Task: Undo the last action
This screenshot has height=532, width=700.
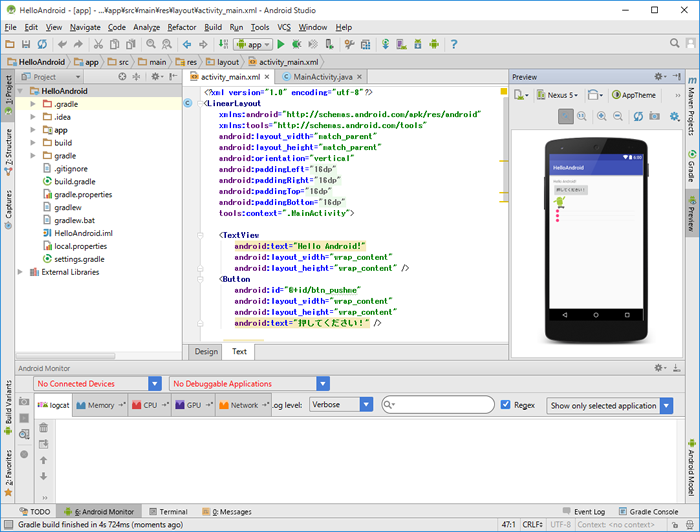Action: click(62, 44)
